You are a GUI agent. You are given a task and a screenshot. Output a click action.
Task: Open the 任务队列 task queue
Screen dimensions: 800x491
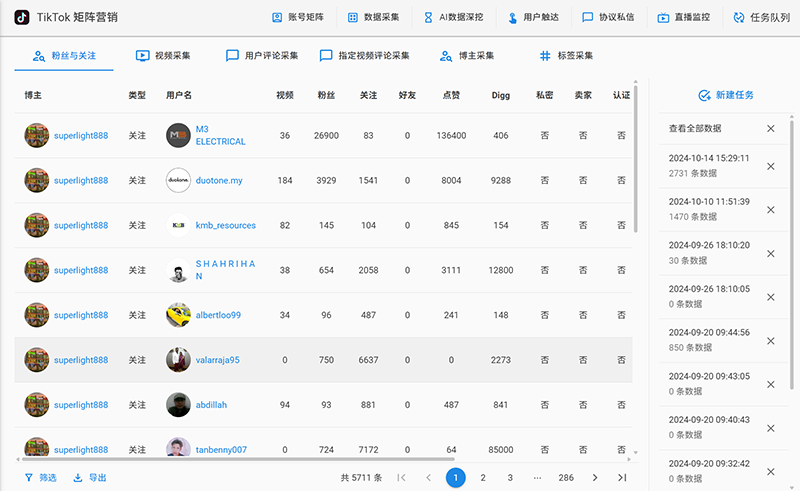[x=754, y=17]
